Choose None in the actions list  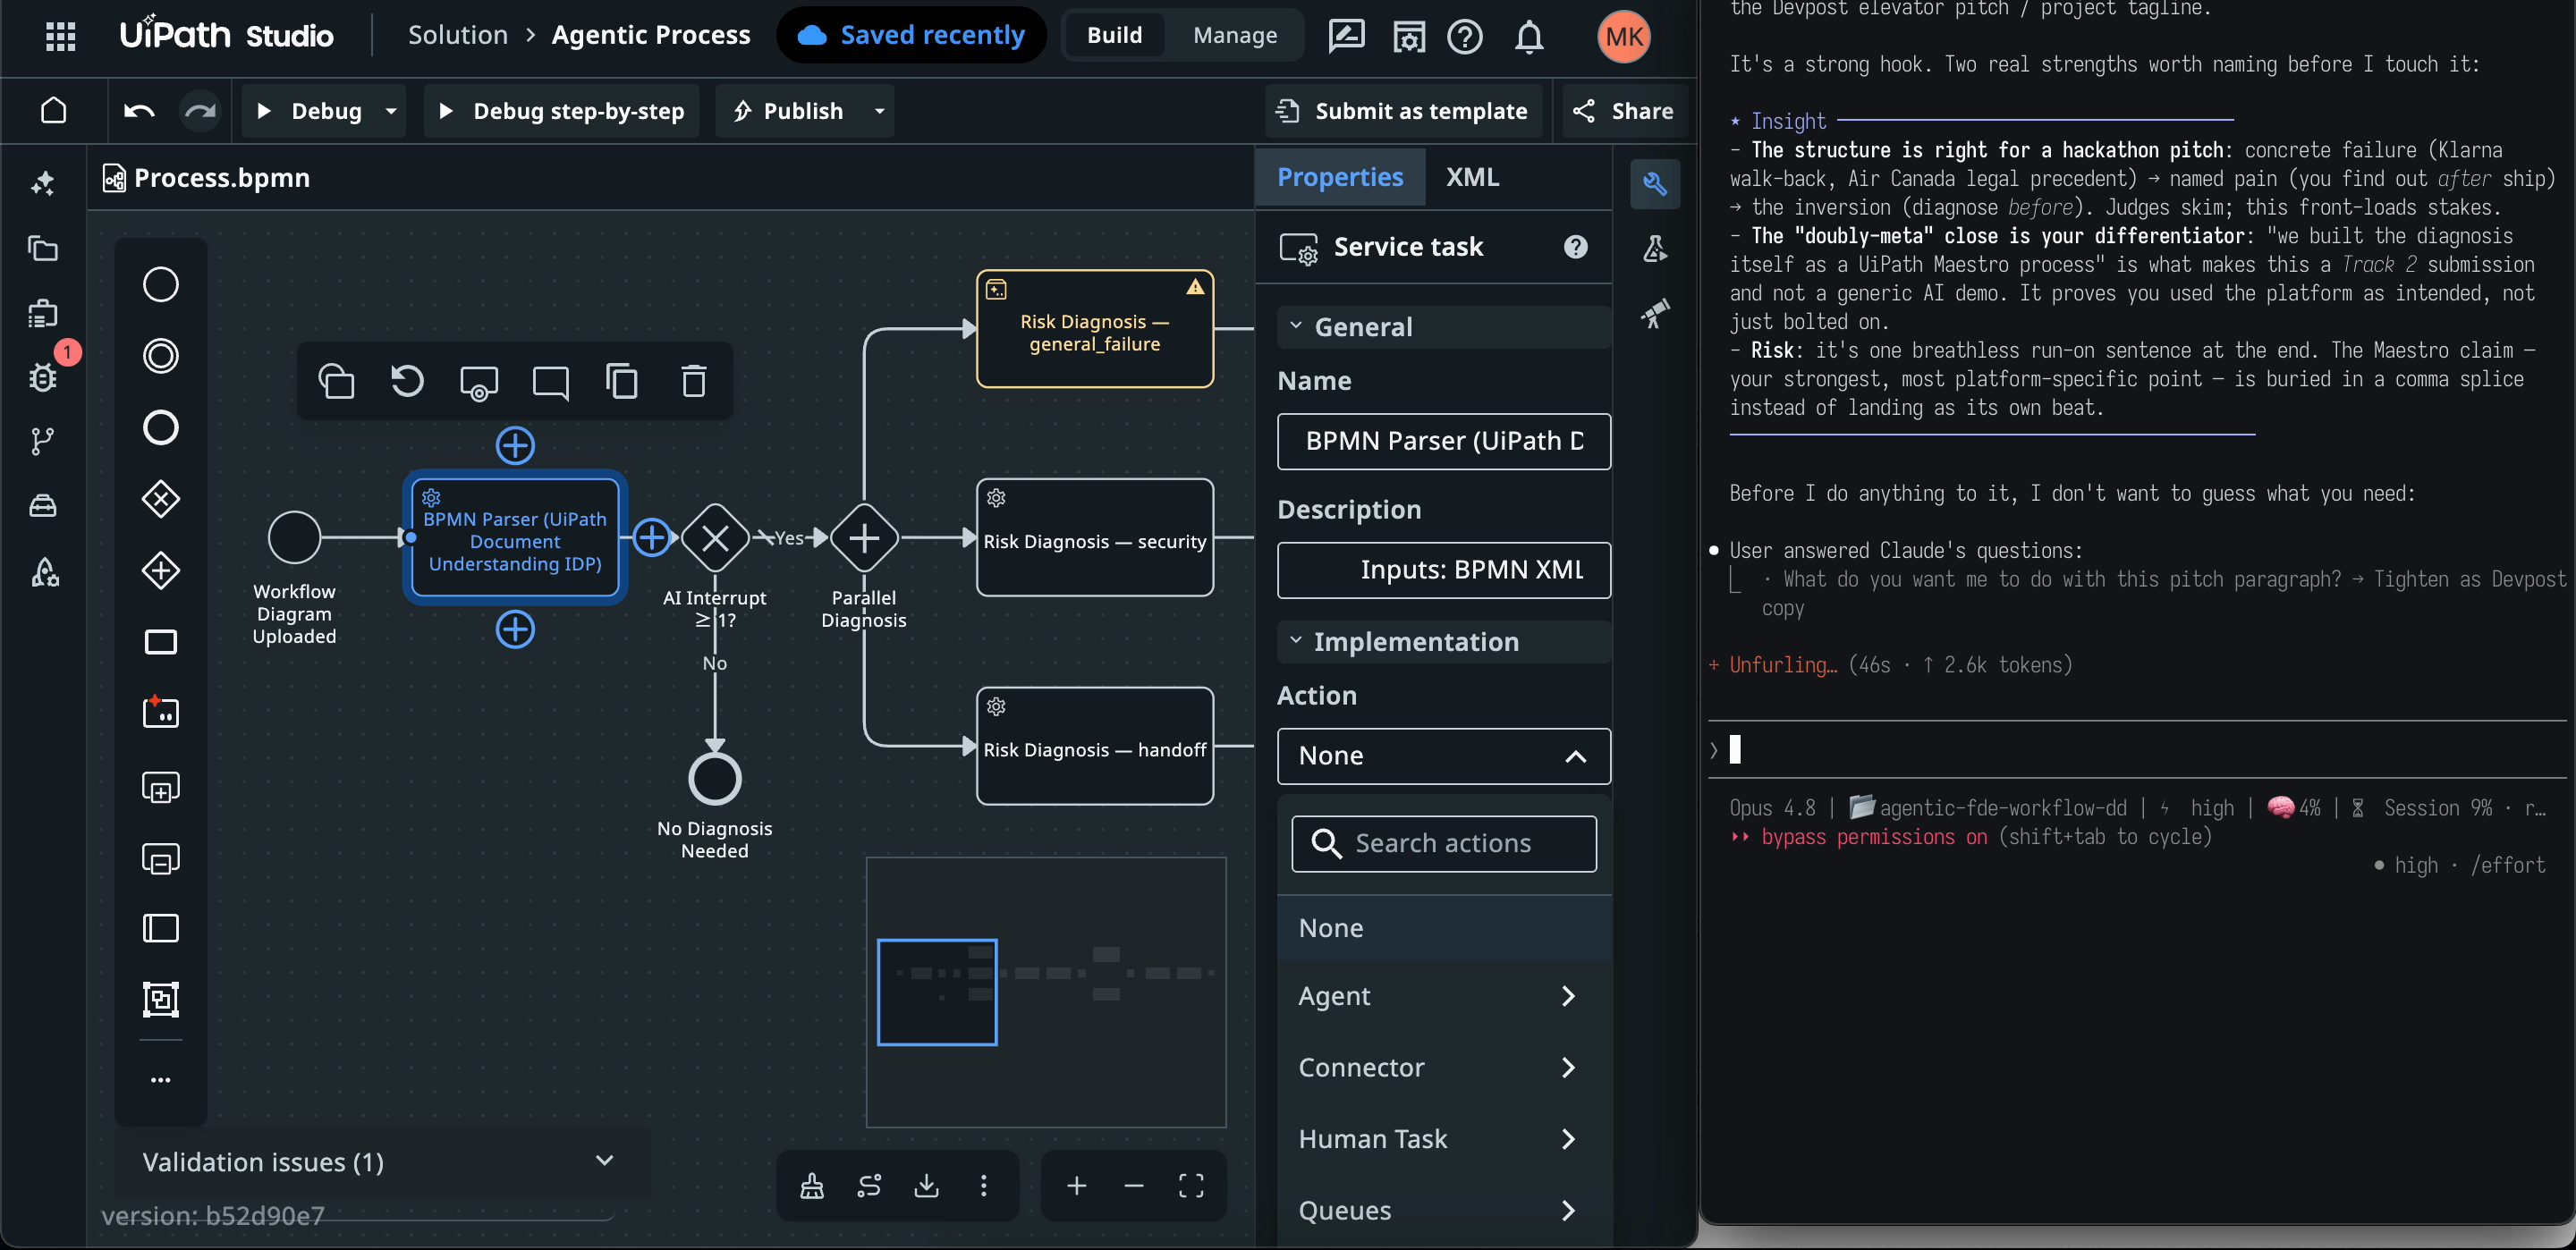pos(1444,928)
